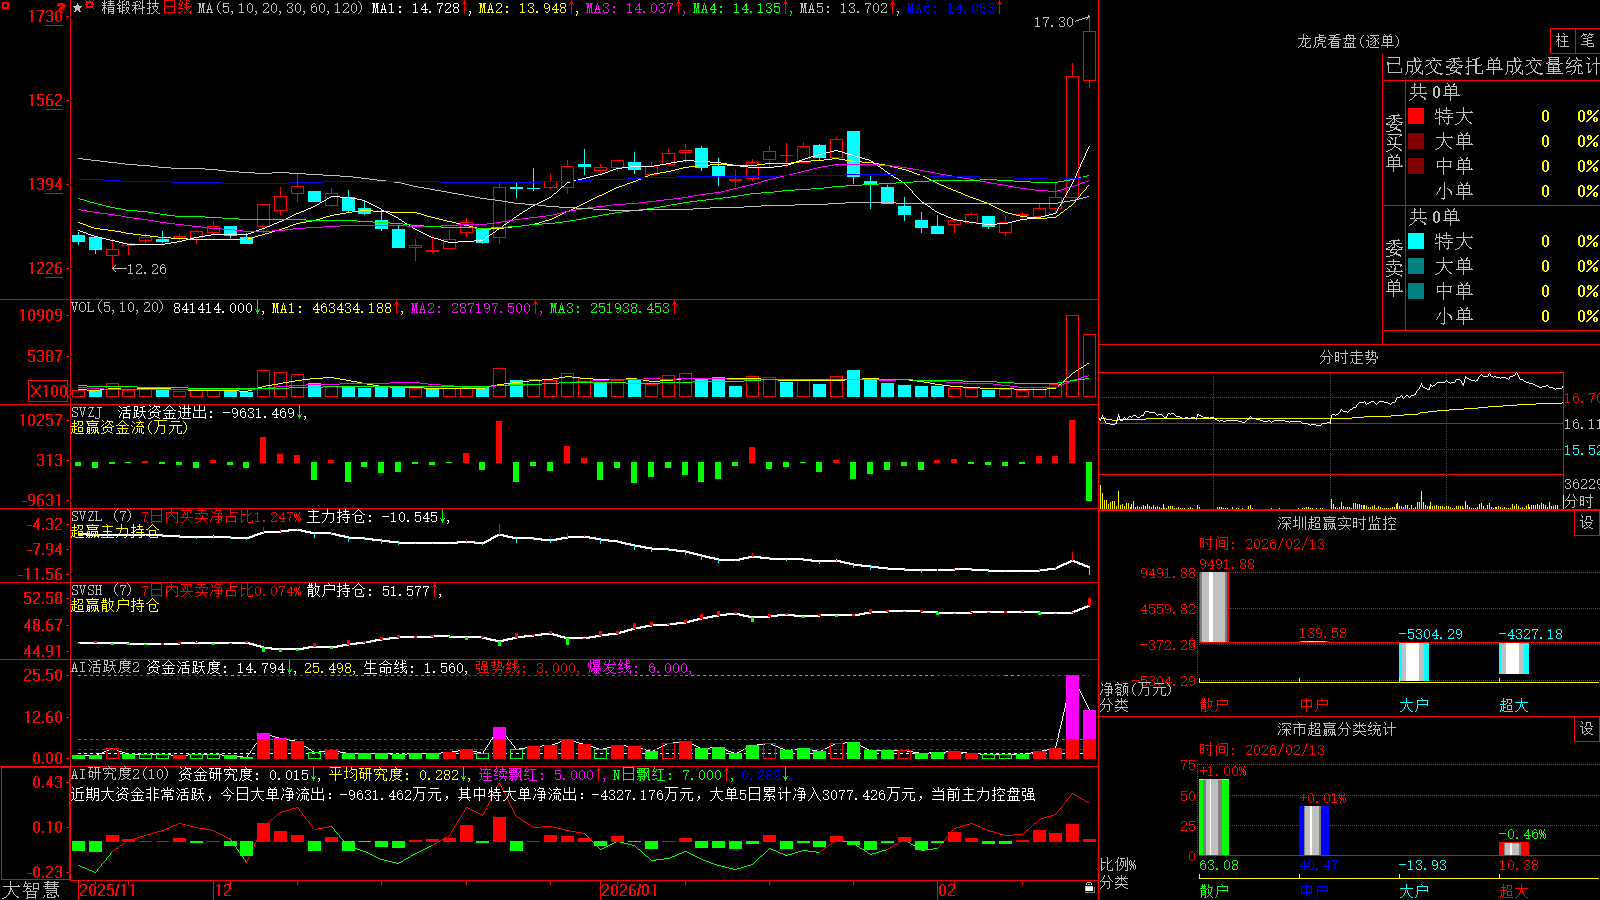1600x900 pixels.
Task: Click the 精锻科技 stock name
Action: (x=130, y=8)
